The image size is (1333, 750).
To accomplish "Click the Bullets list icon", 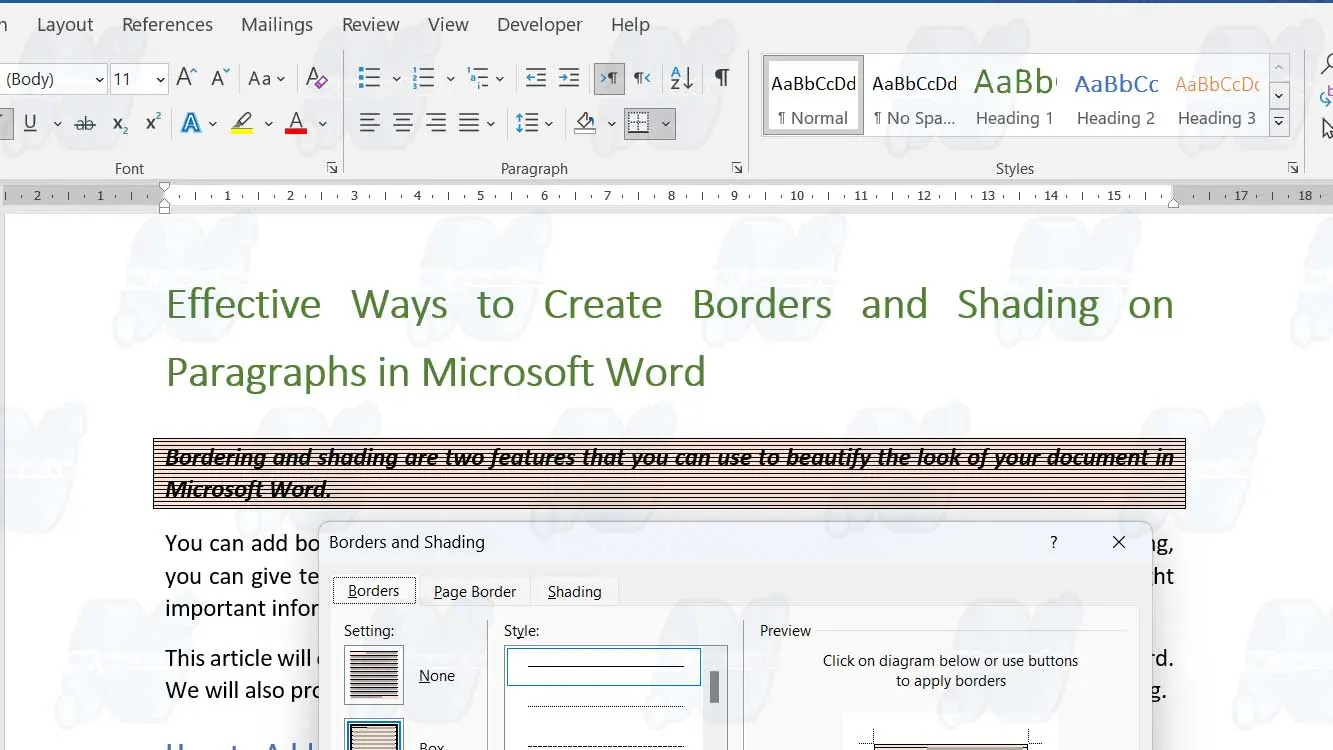I will tap(369, 78).
